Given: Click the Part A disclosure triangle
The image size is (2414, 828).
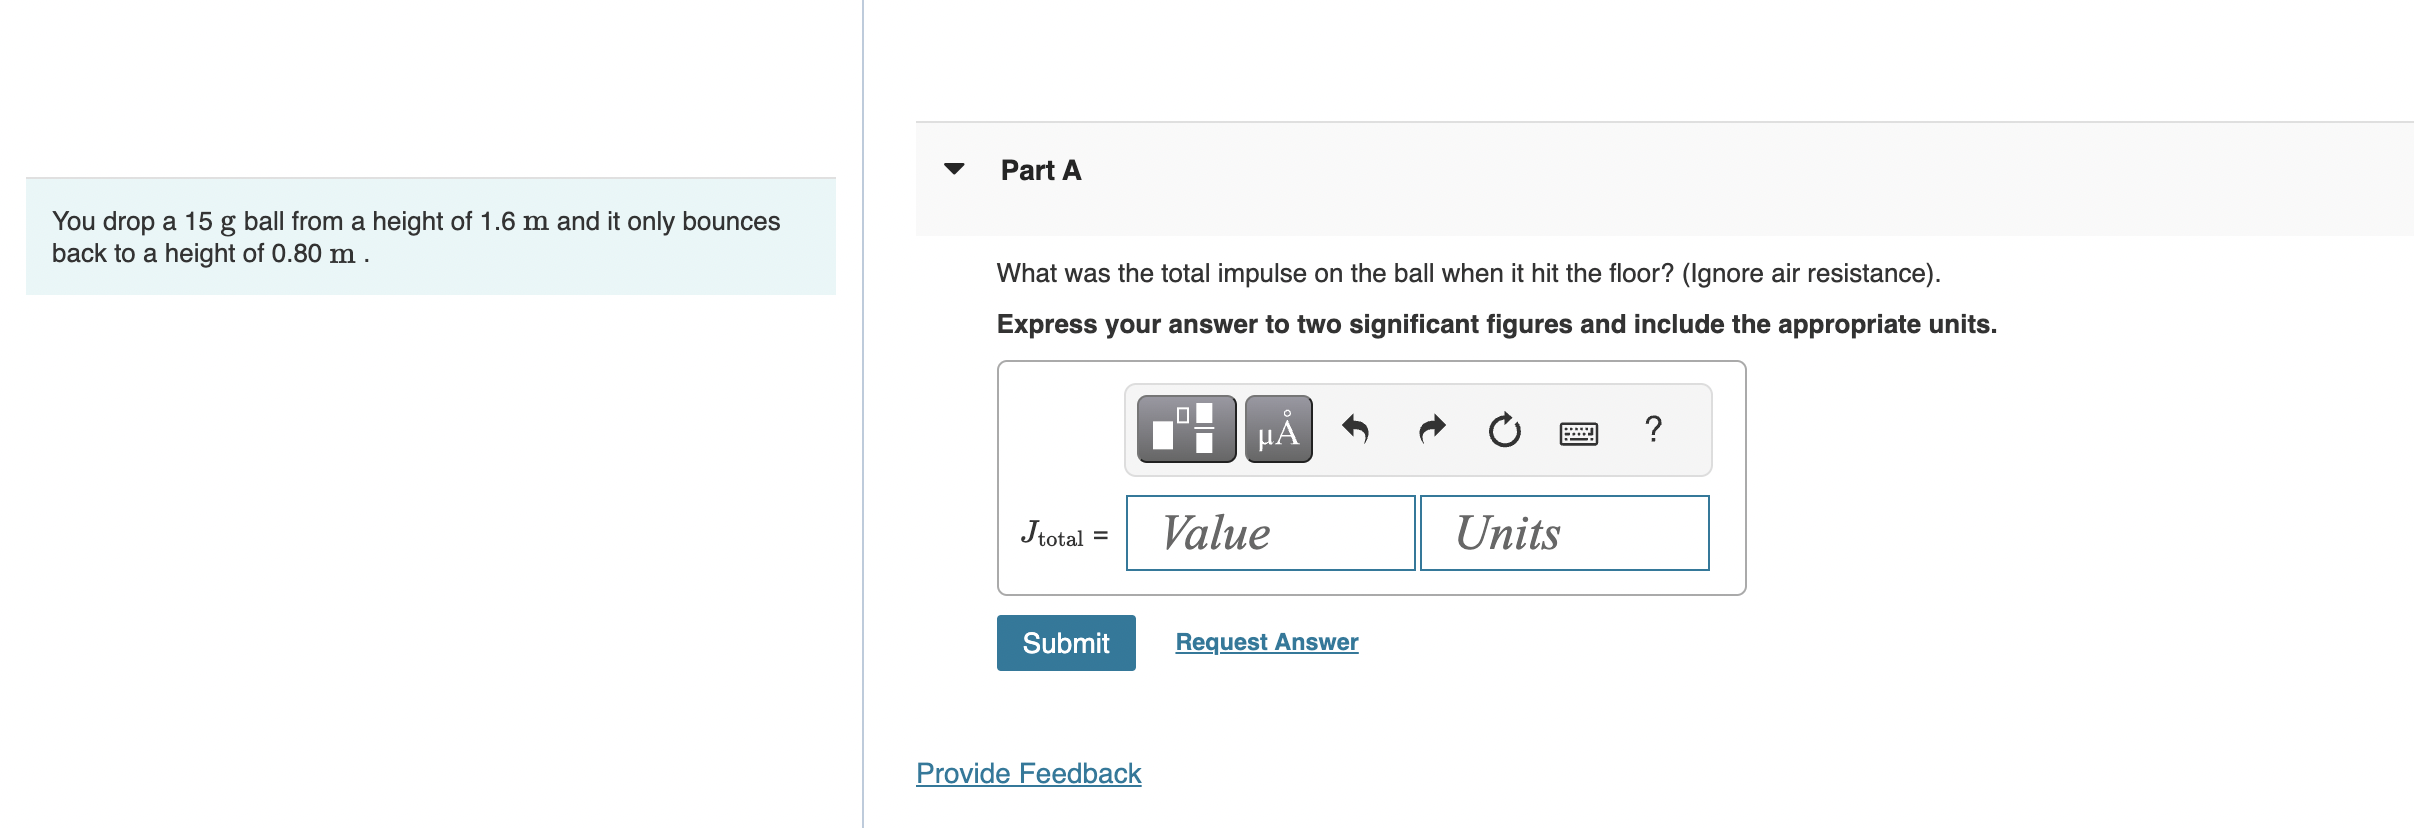Looking at the screenshot, I should pos(955,168).
